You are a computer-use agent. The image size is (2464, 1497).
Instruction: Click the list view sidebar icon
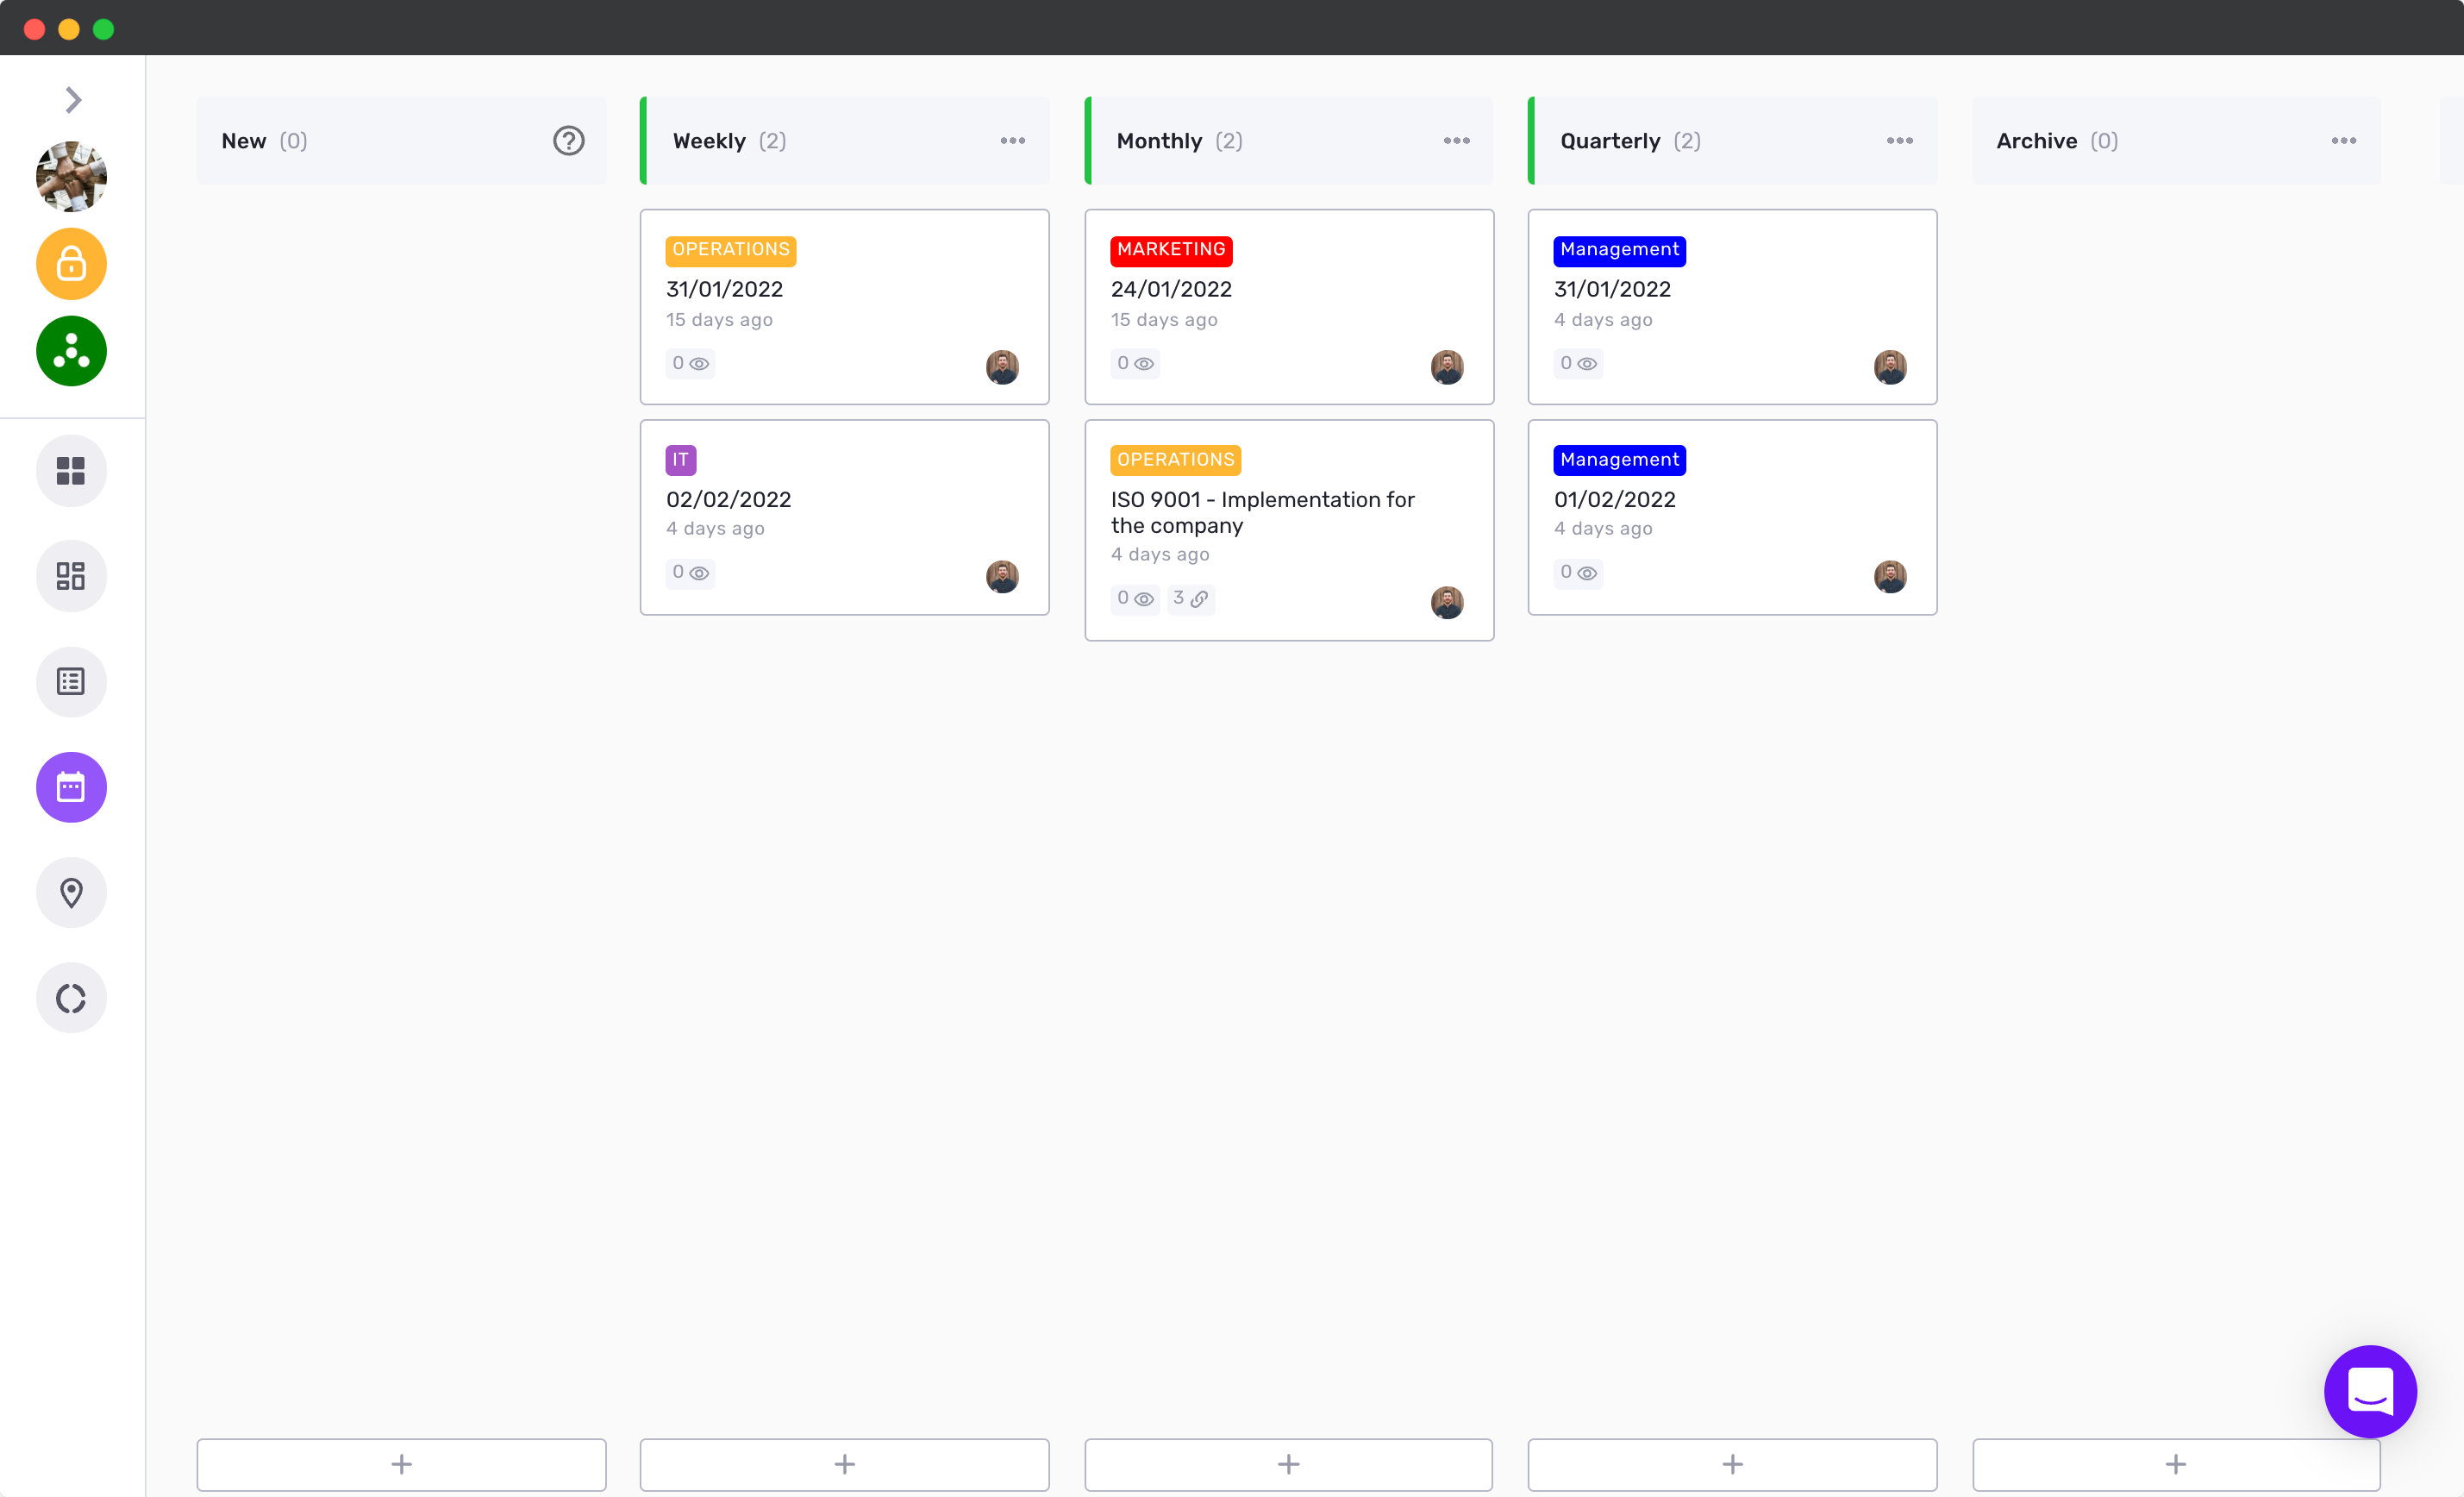[71, 682]
